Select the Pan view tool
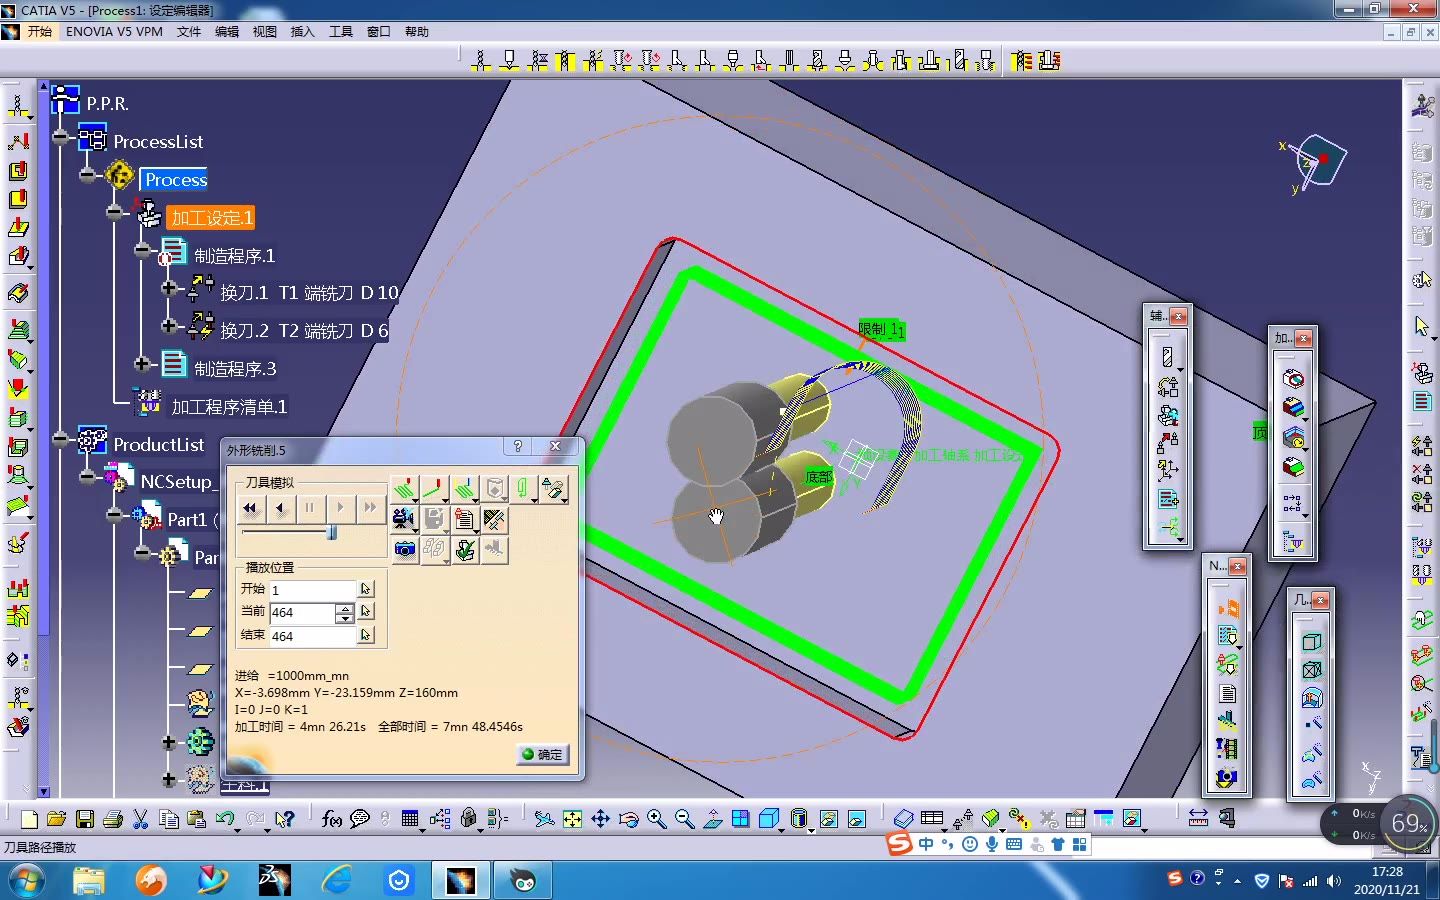 click(600, 819)
